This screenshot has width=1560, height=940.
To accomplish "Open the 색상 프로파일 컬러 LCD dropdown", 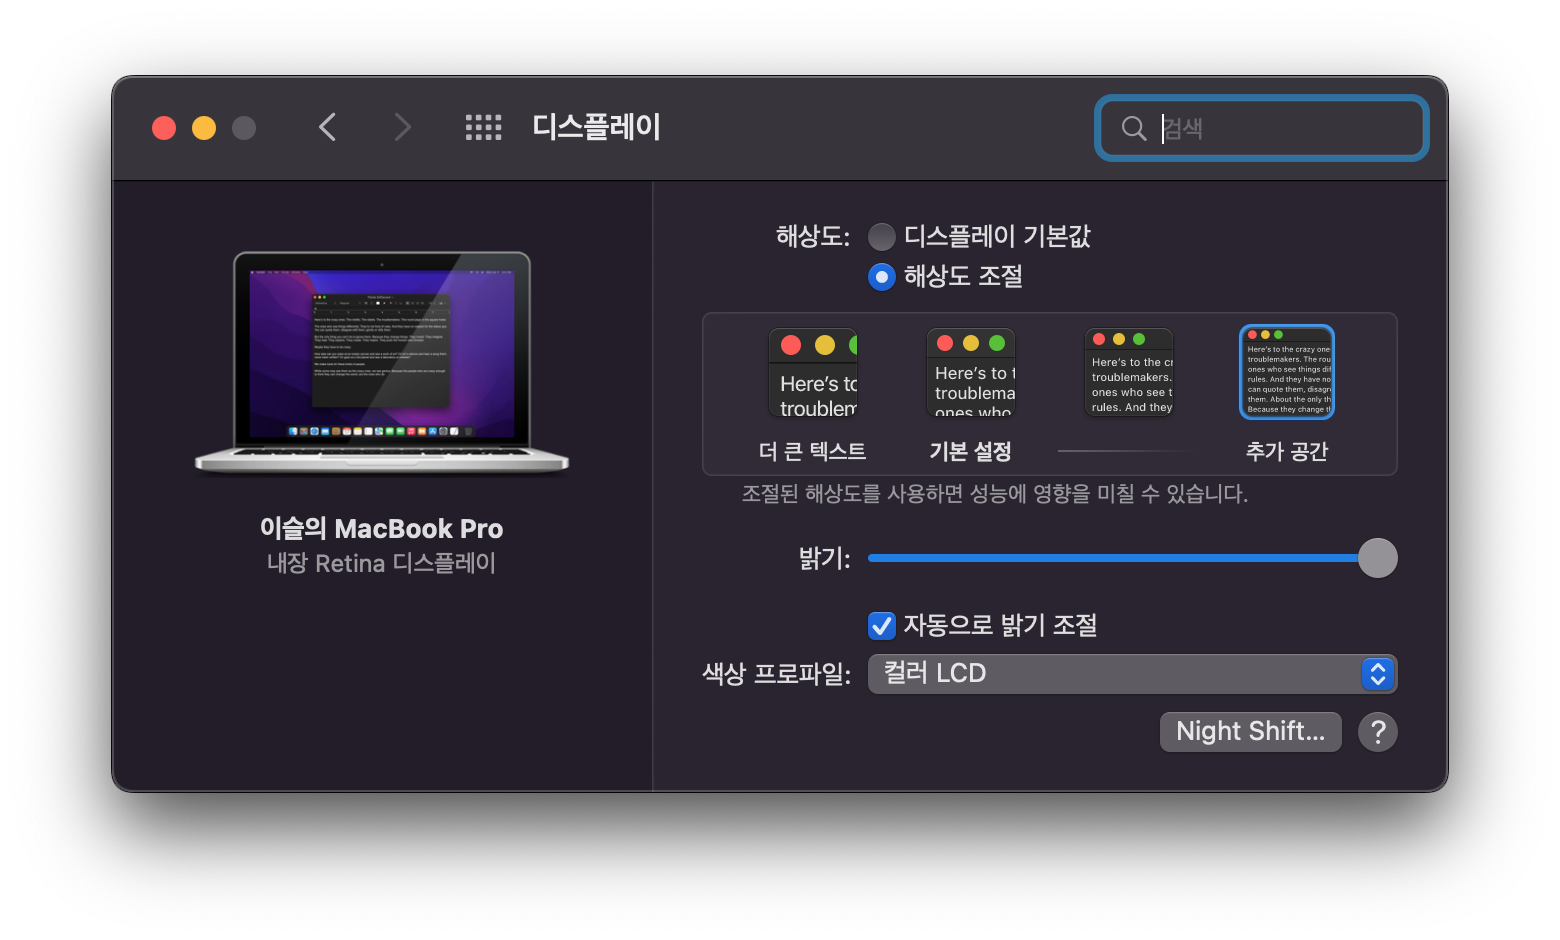I will [x=1132, y=674].
